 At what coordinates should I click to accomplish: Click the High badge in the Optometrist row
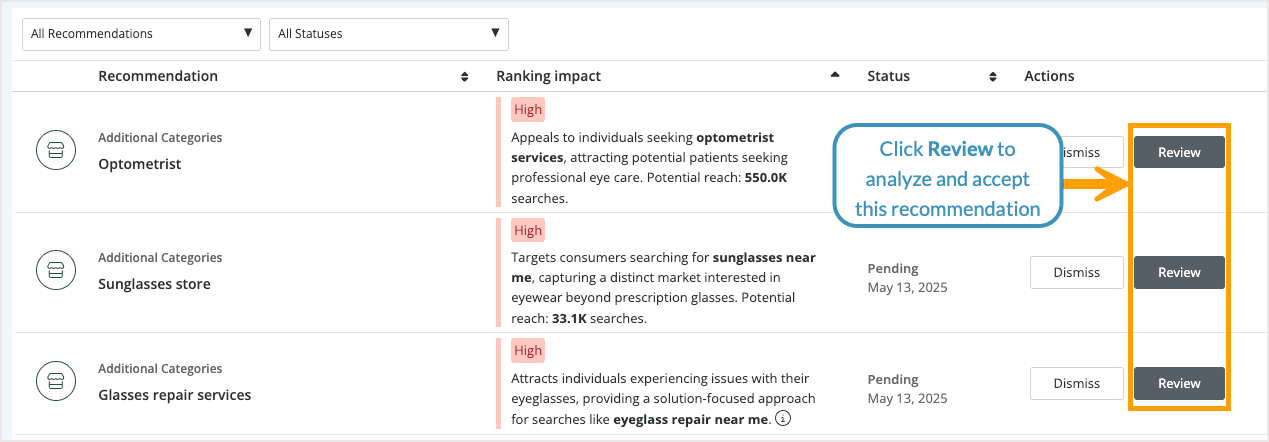(528, 110)
